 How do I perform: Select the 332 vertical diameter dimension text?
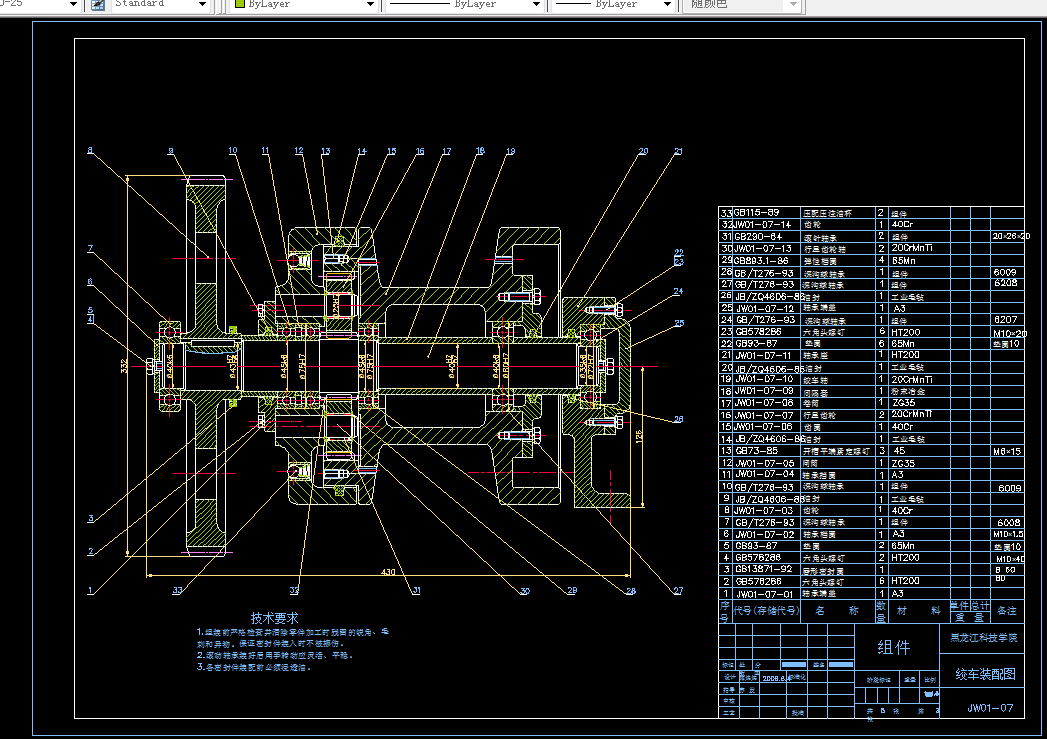coord(124,366)
